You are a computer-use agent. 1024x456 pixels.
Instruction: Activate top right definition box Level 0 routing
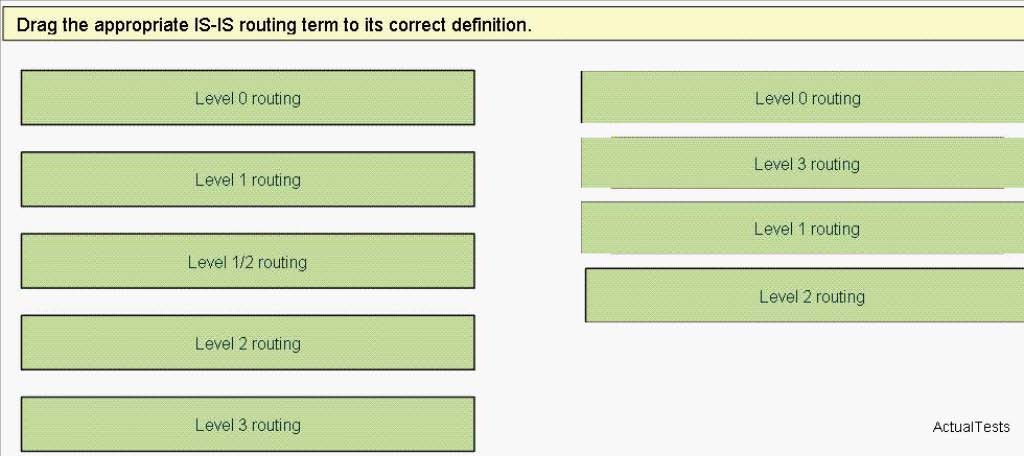[802, 97]
